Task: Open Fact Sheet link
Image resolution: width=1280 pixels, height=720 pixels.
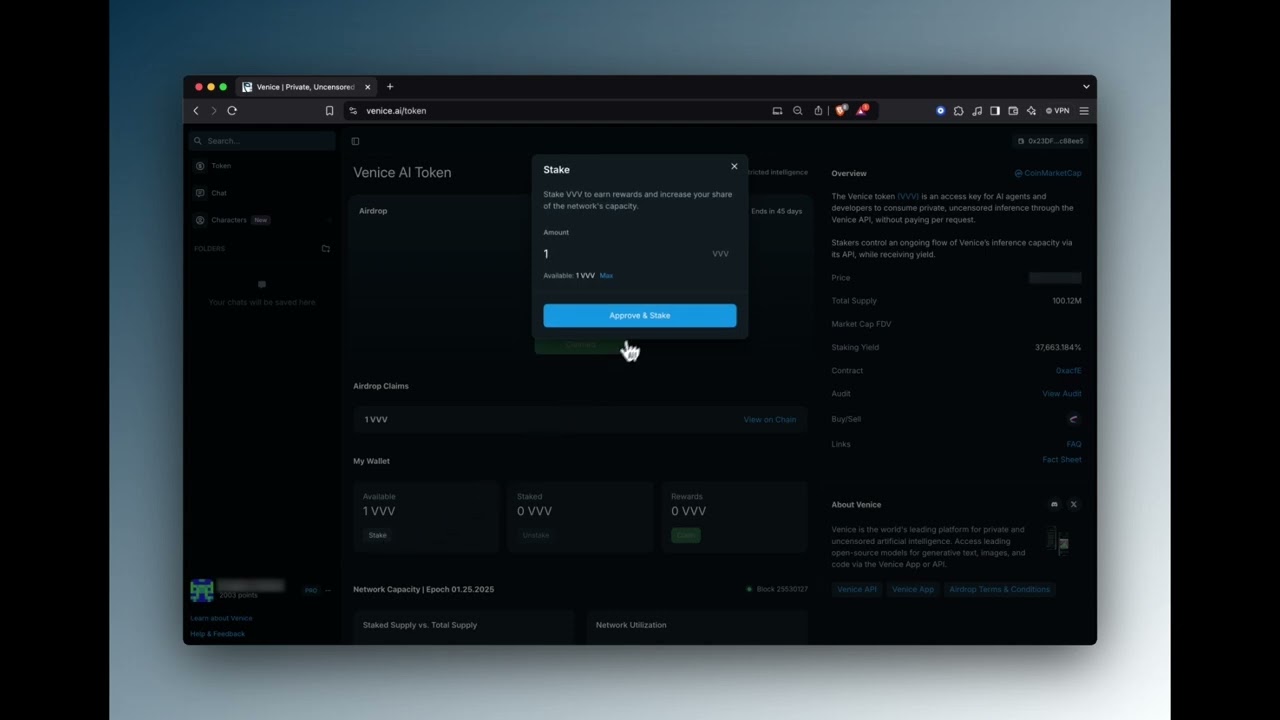Action: coord(1062,460)
